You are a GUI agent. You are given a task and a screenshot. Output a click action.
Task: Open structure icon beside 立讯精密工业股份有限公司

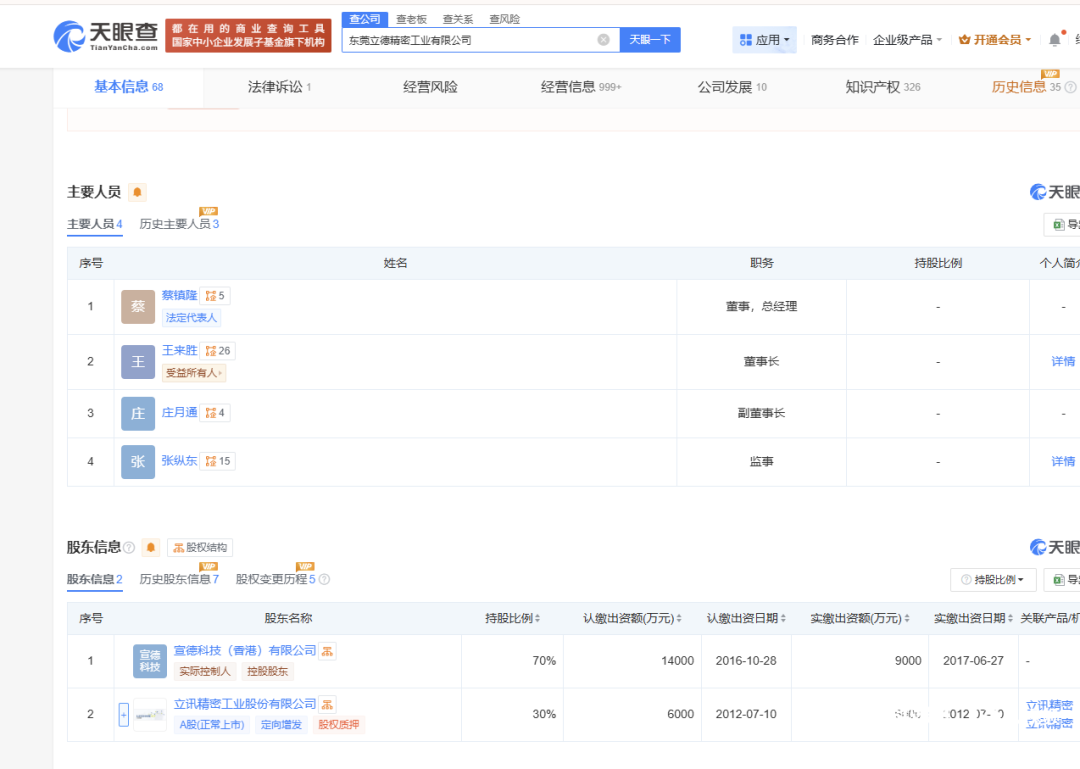[328, 704]
